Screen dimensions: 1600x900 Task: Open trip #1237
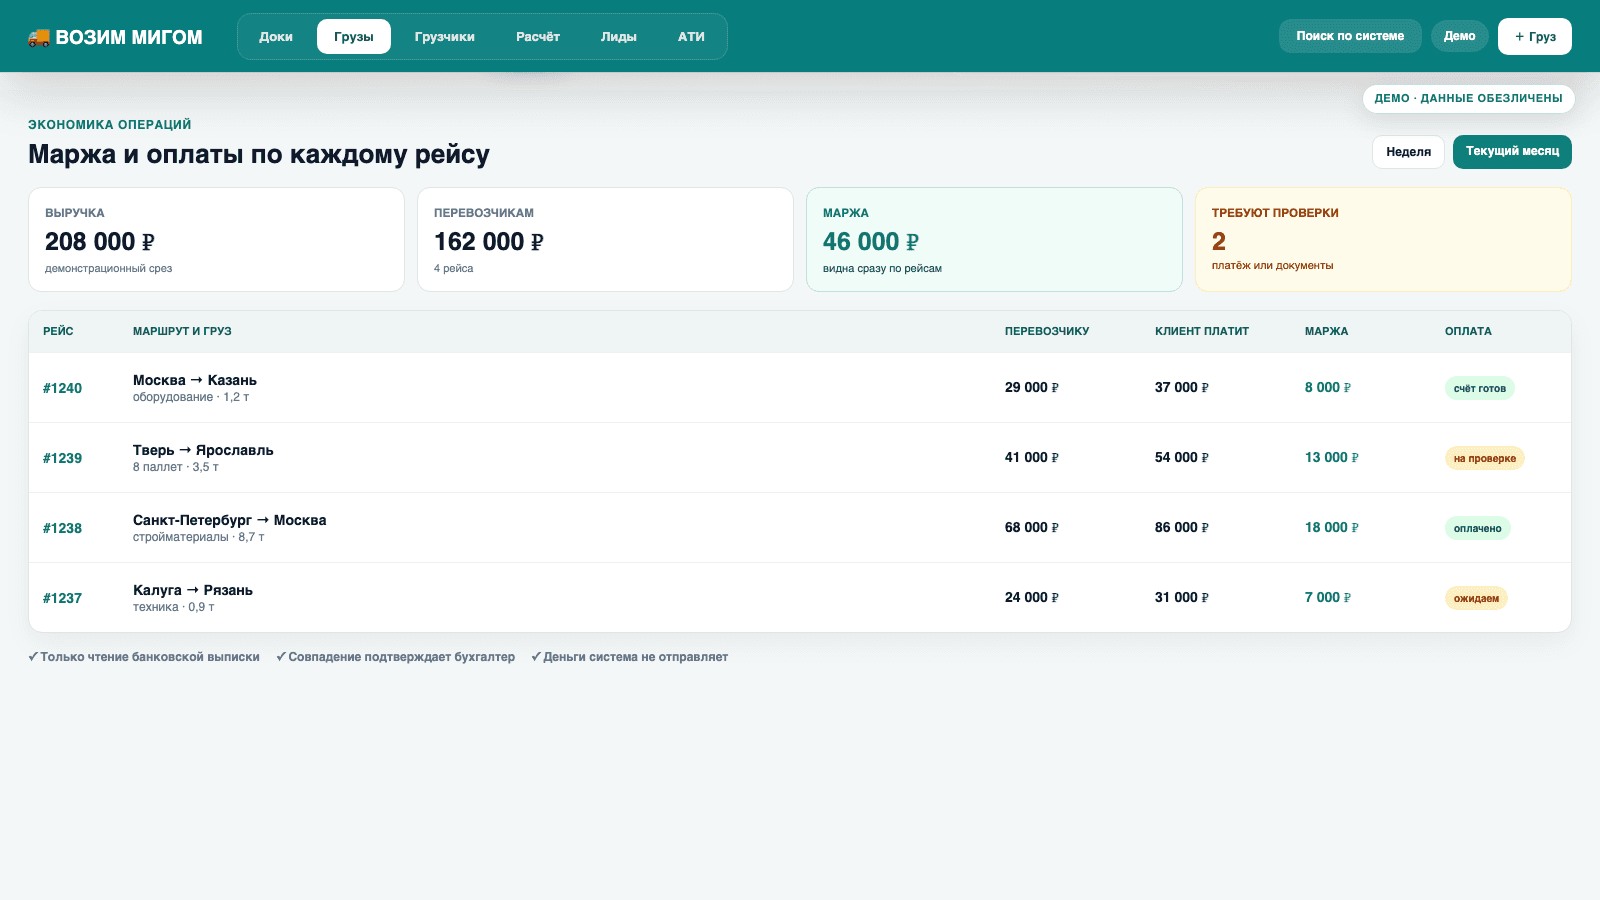pyautogui.click(x=62, y=598)
